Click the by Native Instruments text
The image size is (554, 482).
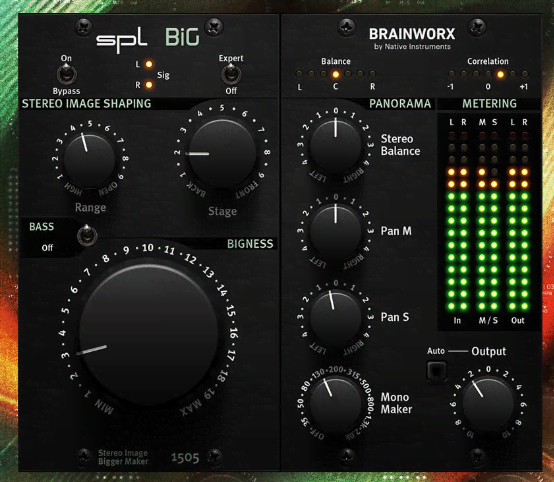click(412, 47)
